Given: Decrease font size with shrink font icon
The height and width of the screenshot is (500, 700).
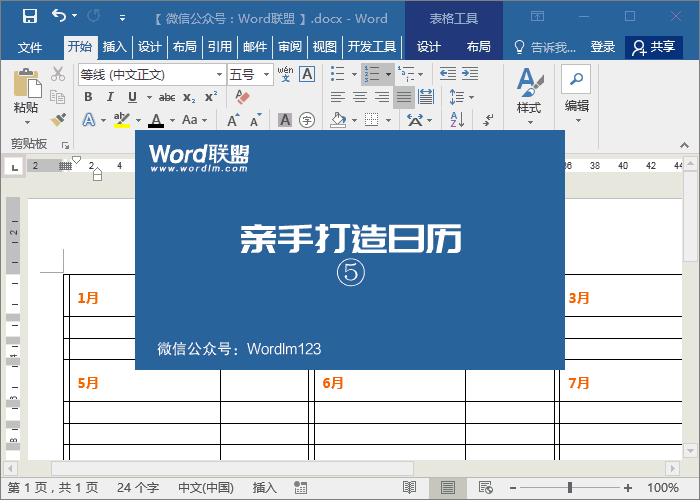Looking at the screenshot, I should pyautogui.click(x=255, y=120).
